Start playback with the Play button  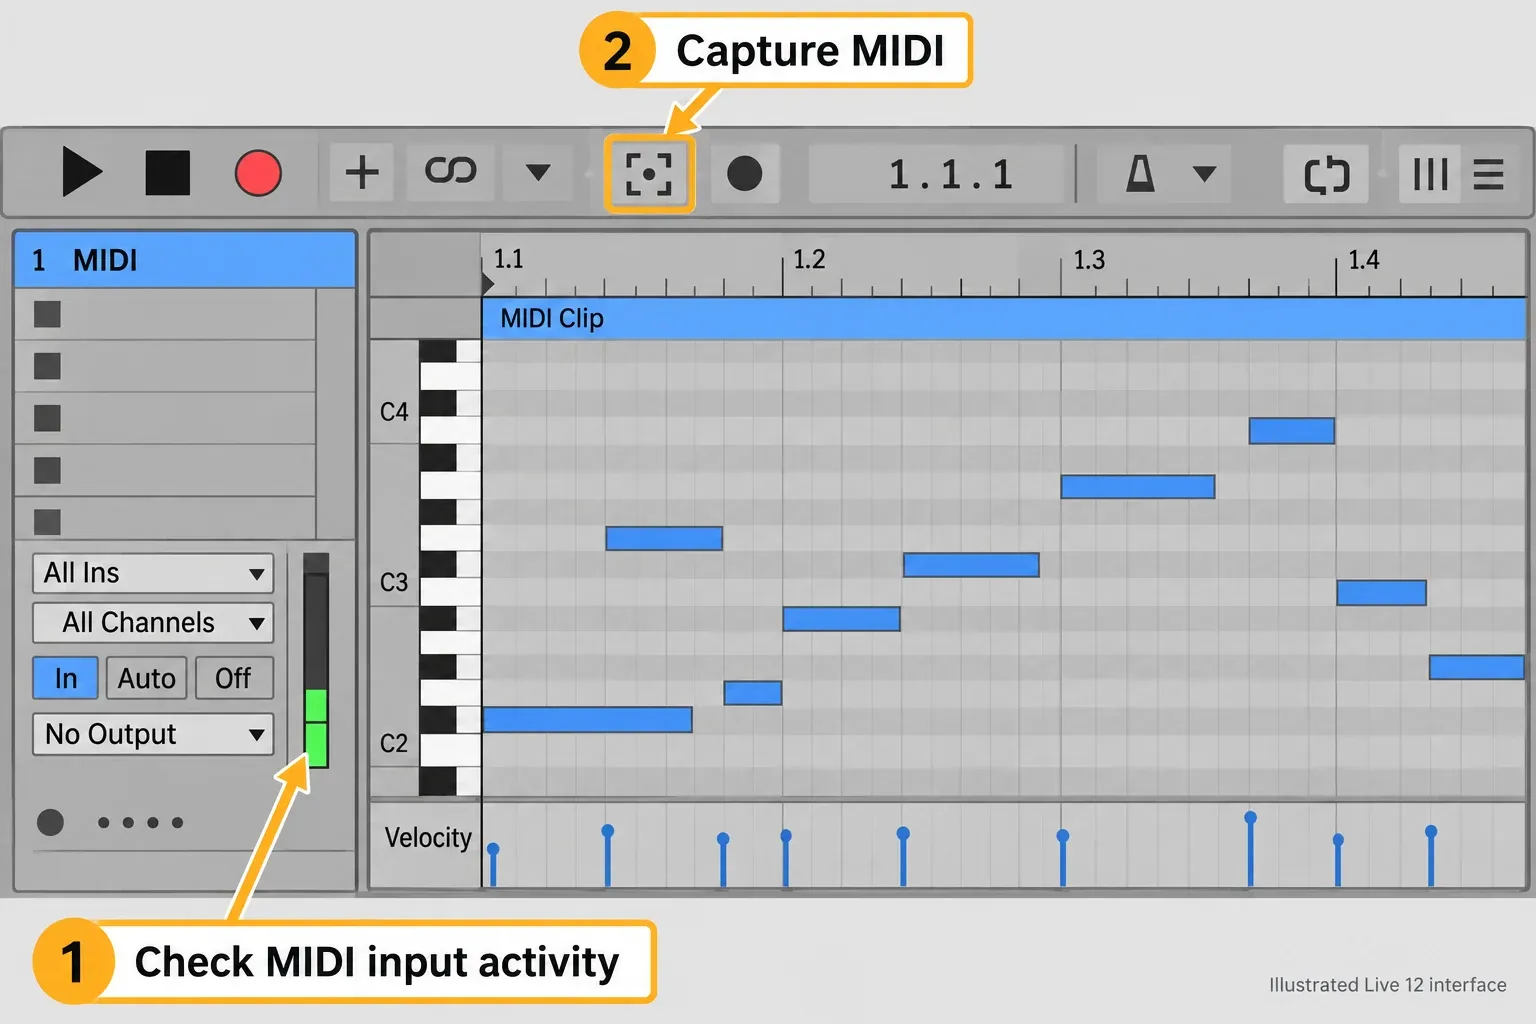pyautogui.click(x=82, y=172)
